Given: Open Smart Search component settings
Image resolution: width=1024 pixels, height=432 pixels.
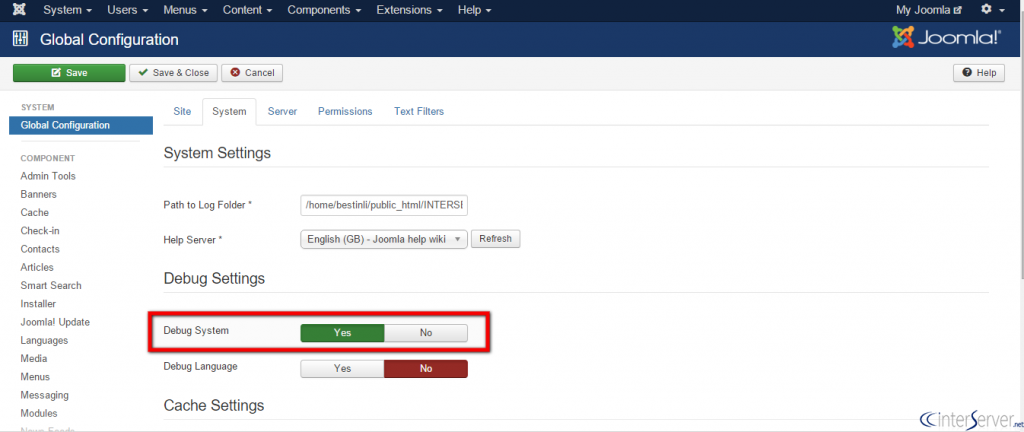Looking at the screenshot, I should 51,286.
